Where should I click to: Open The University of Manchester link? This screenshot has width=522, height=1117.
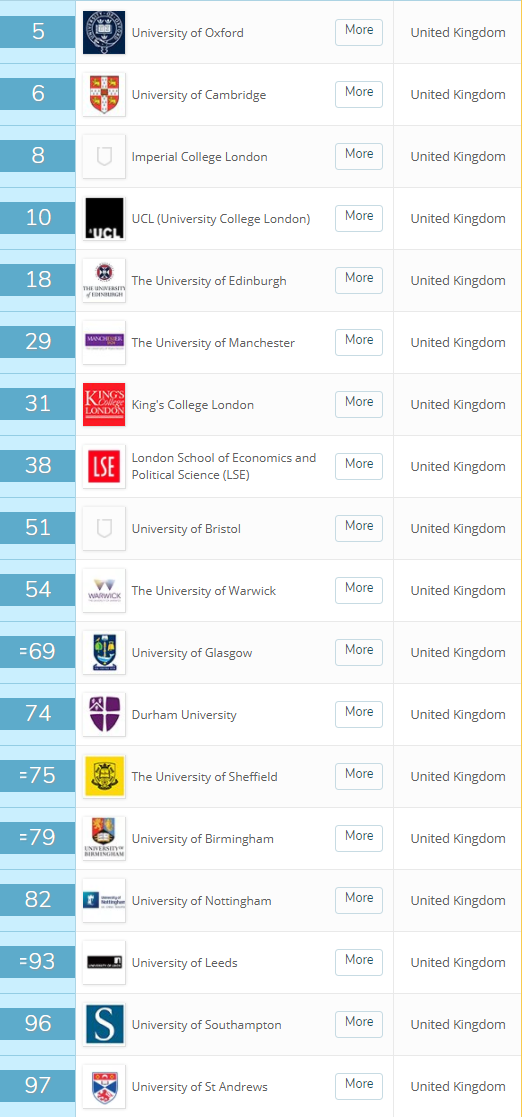pyautogui.click(x=213, y=343)
